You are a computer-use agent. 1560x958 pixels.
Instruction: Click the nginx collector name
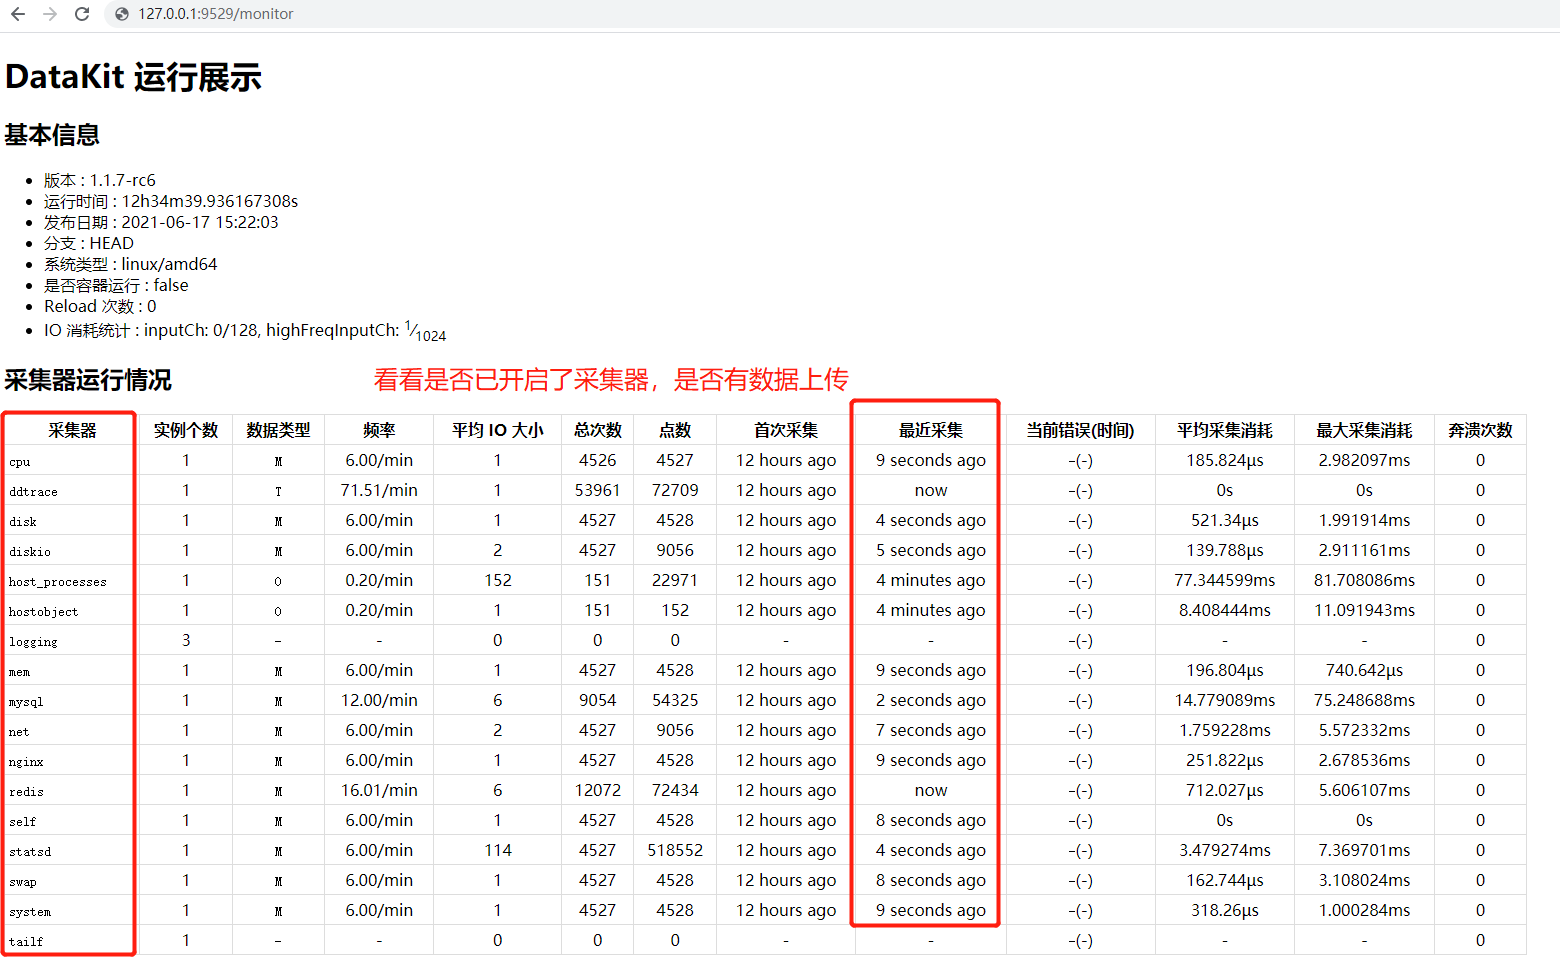point(26,762)
